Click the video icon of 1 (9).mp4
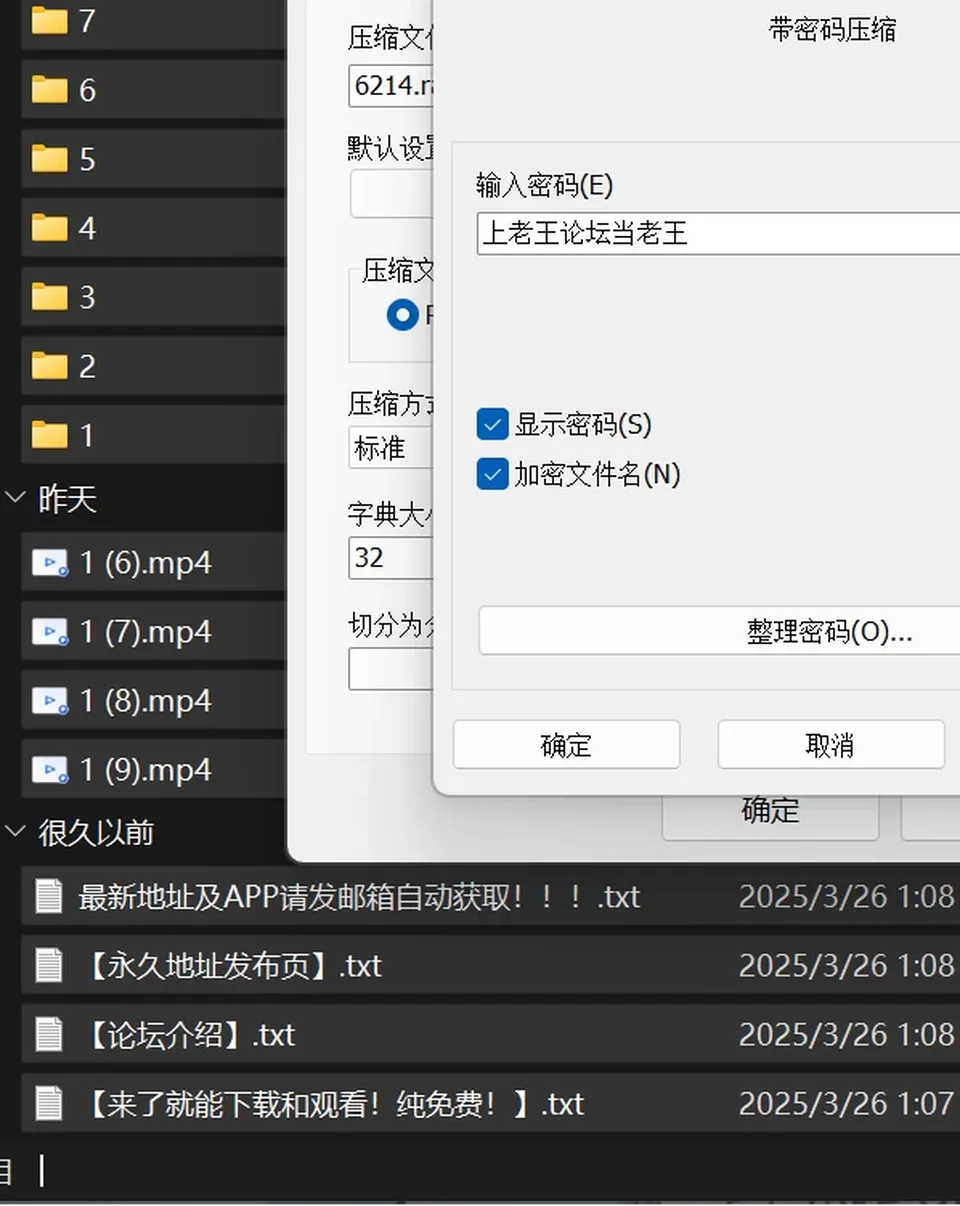This screenshot has width=960, height=1206. click(50, 771)
